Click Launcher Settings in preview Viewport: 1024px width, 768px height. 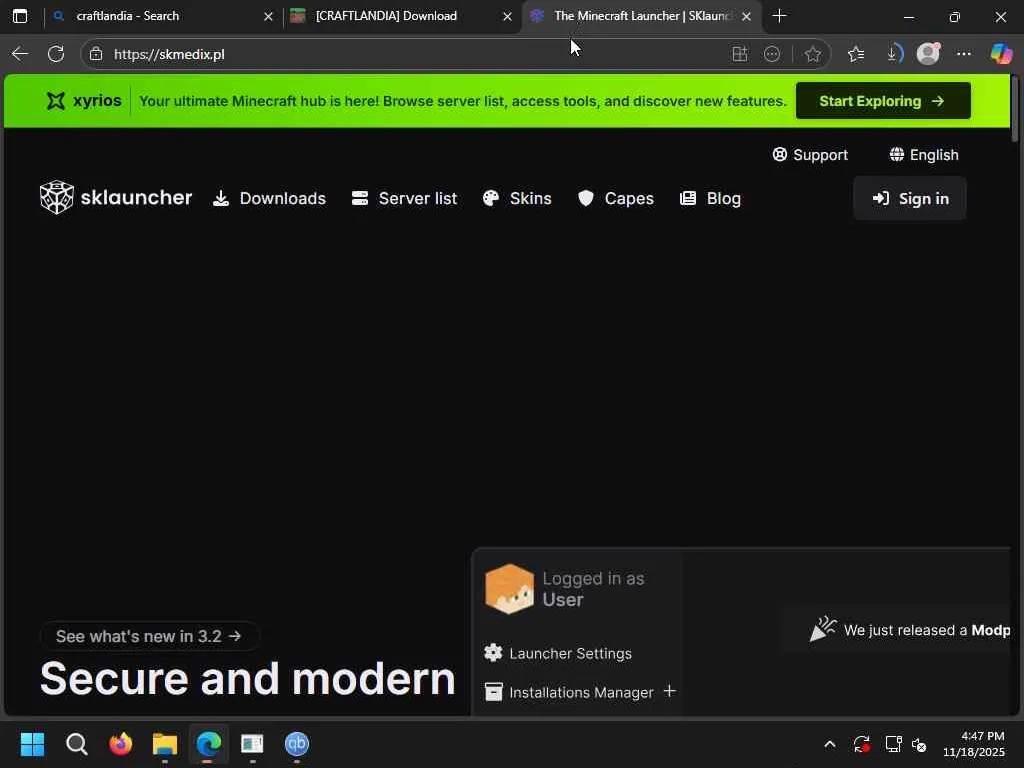coord(558,653)
